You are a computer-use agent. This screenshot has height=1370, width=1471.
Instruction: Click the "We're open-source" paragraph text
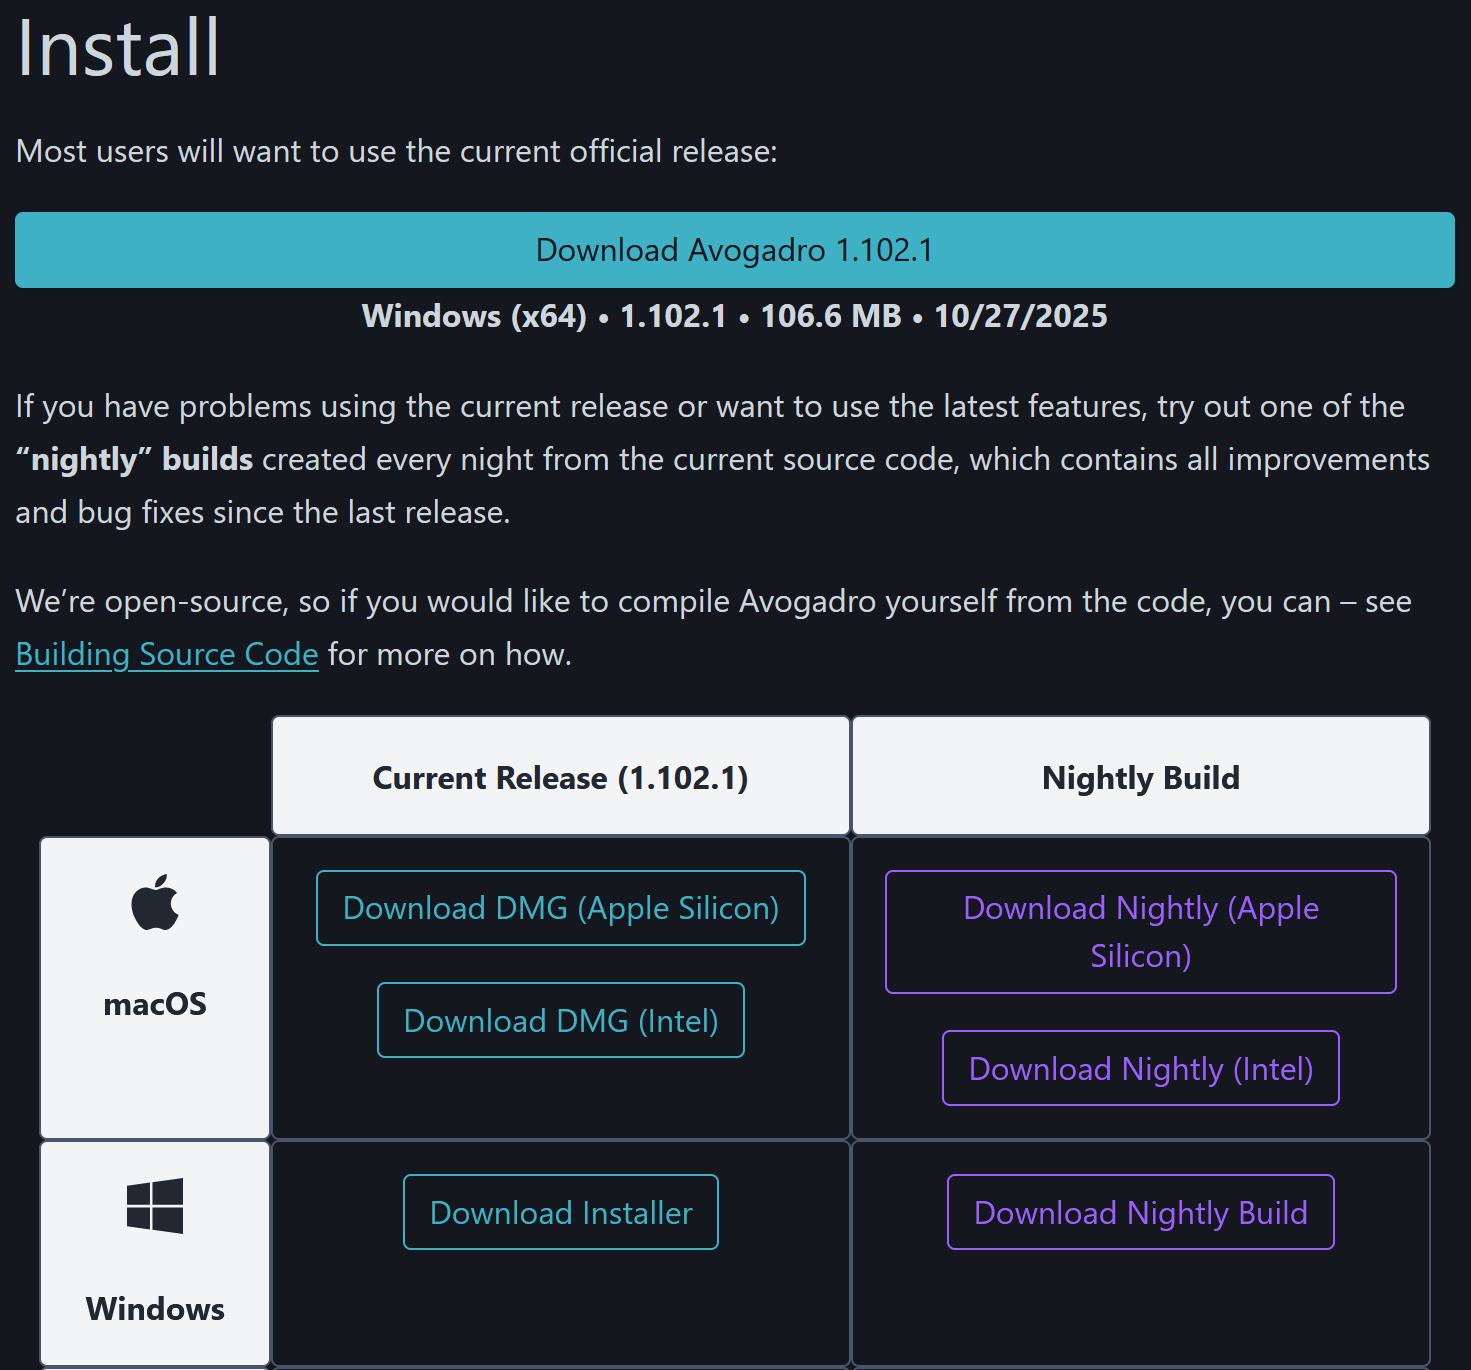pyautogui.click(x=713, y=601)
